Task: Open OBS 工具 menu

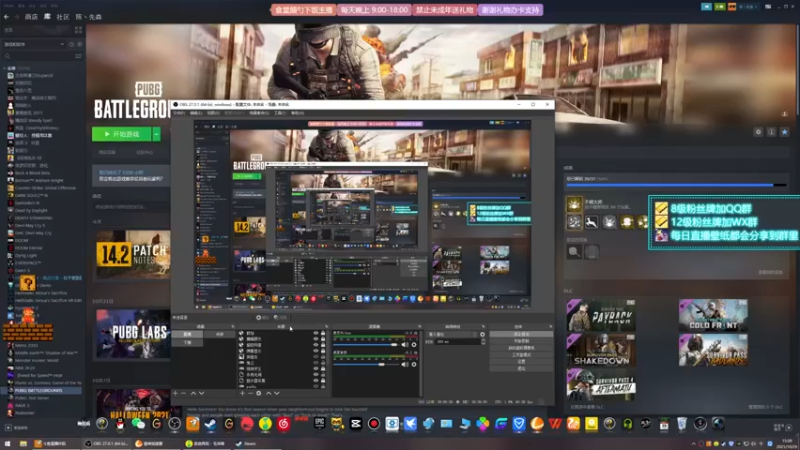Action: point(280,113)
